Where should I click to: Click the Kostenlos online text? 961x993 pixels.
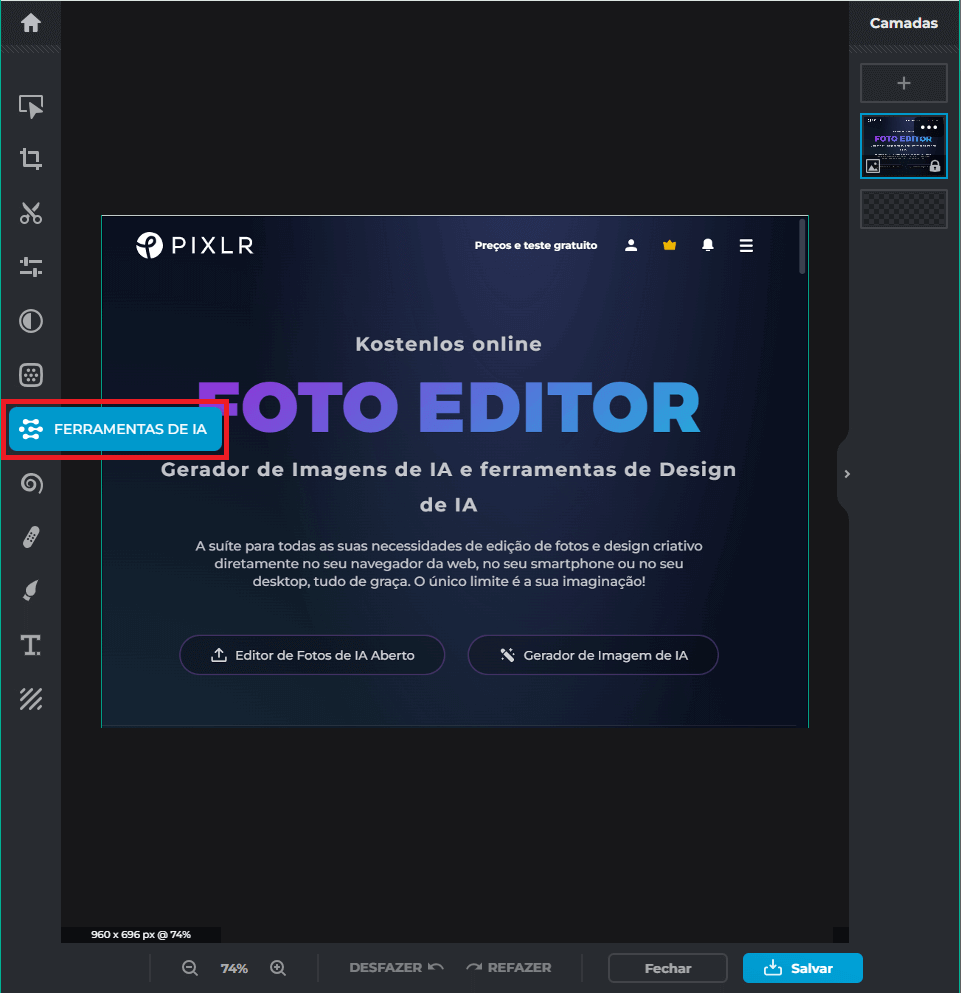tap(449, 344)
